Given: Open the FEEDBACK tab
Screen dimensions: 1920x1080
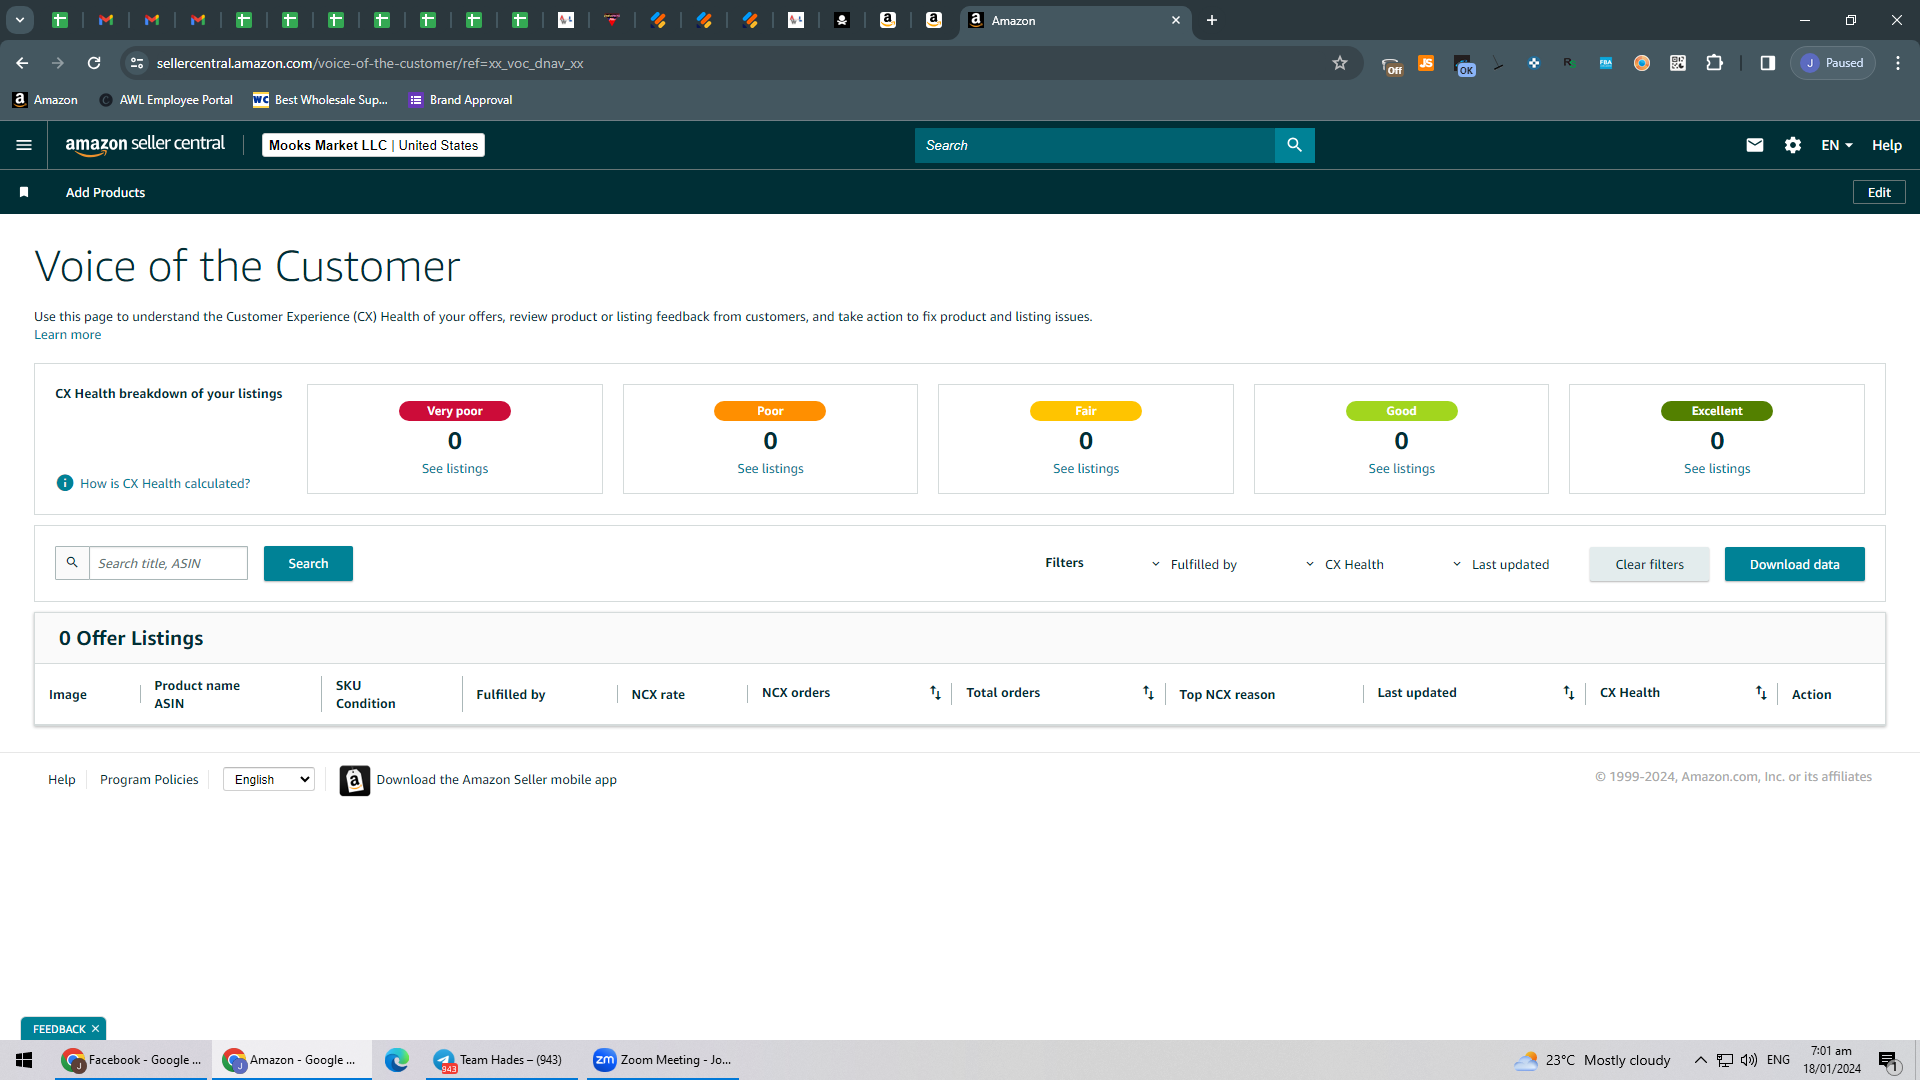Looking at the screenshot, I should coord(59,1029).
